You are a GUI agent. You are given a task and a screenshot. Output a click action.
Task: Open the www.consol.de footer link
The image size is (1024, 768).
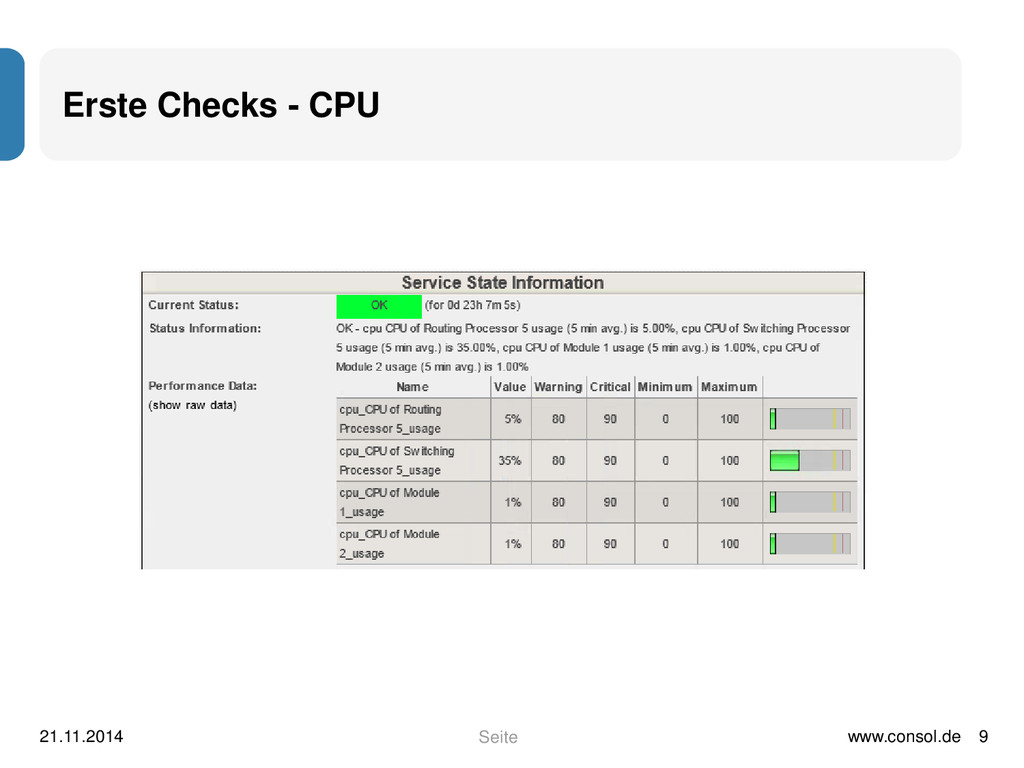pyautogui.click(x=904, y=737)
